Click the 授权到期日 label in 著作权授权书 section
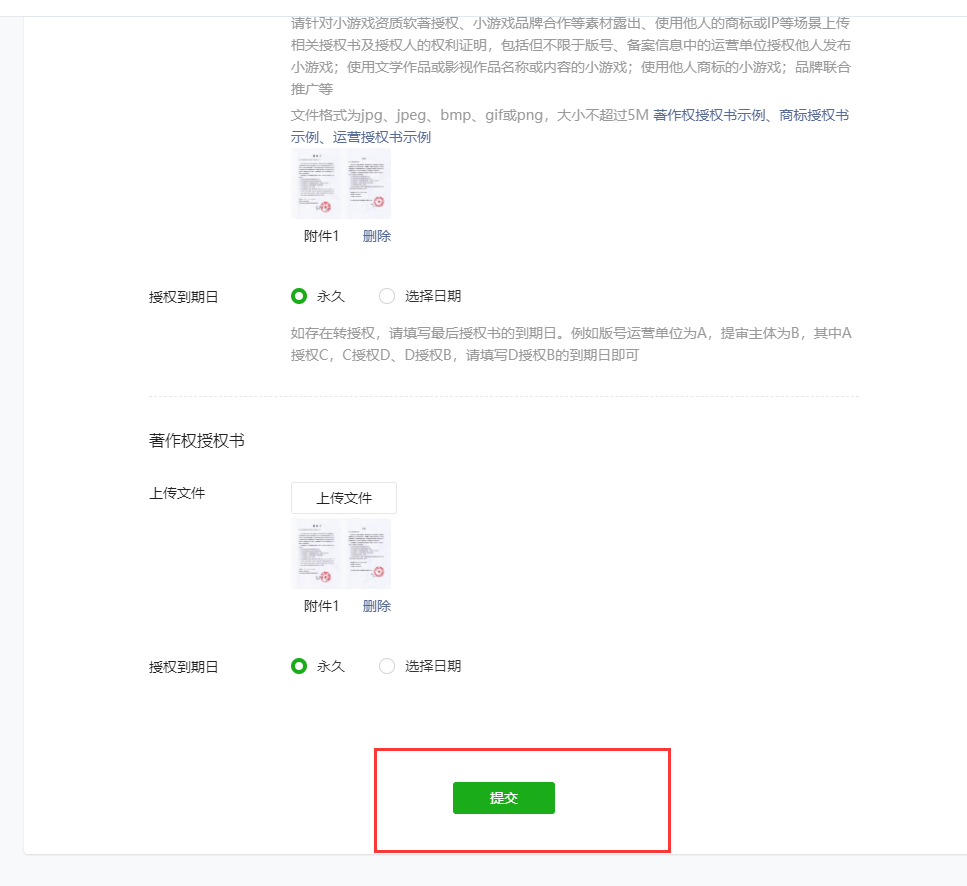 point(184,667)
